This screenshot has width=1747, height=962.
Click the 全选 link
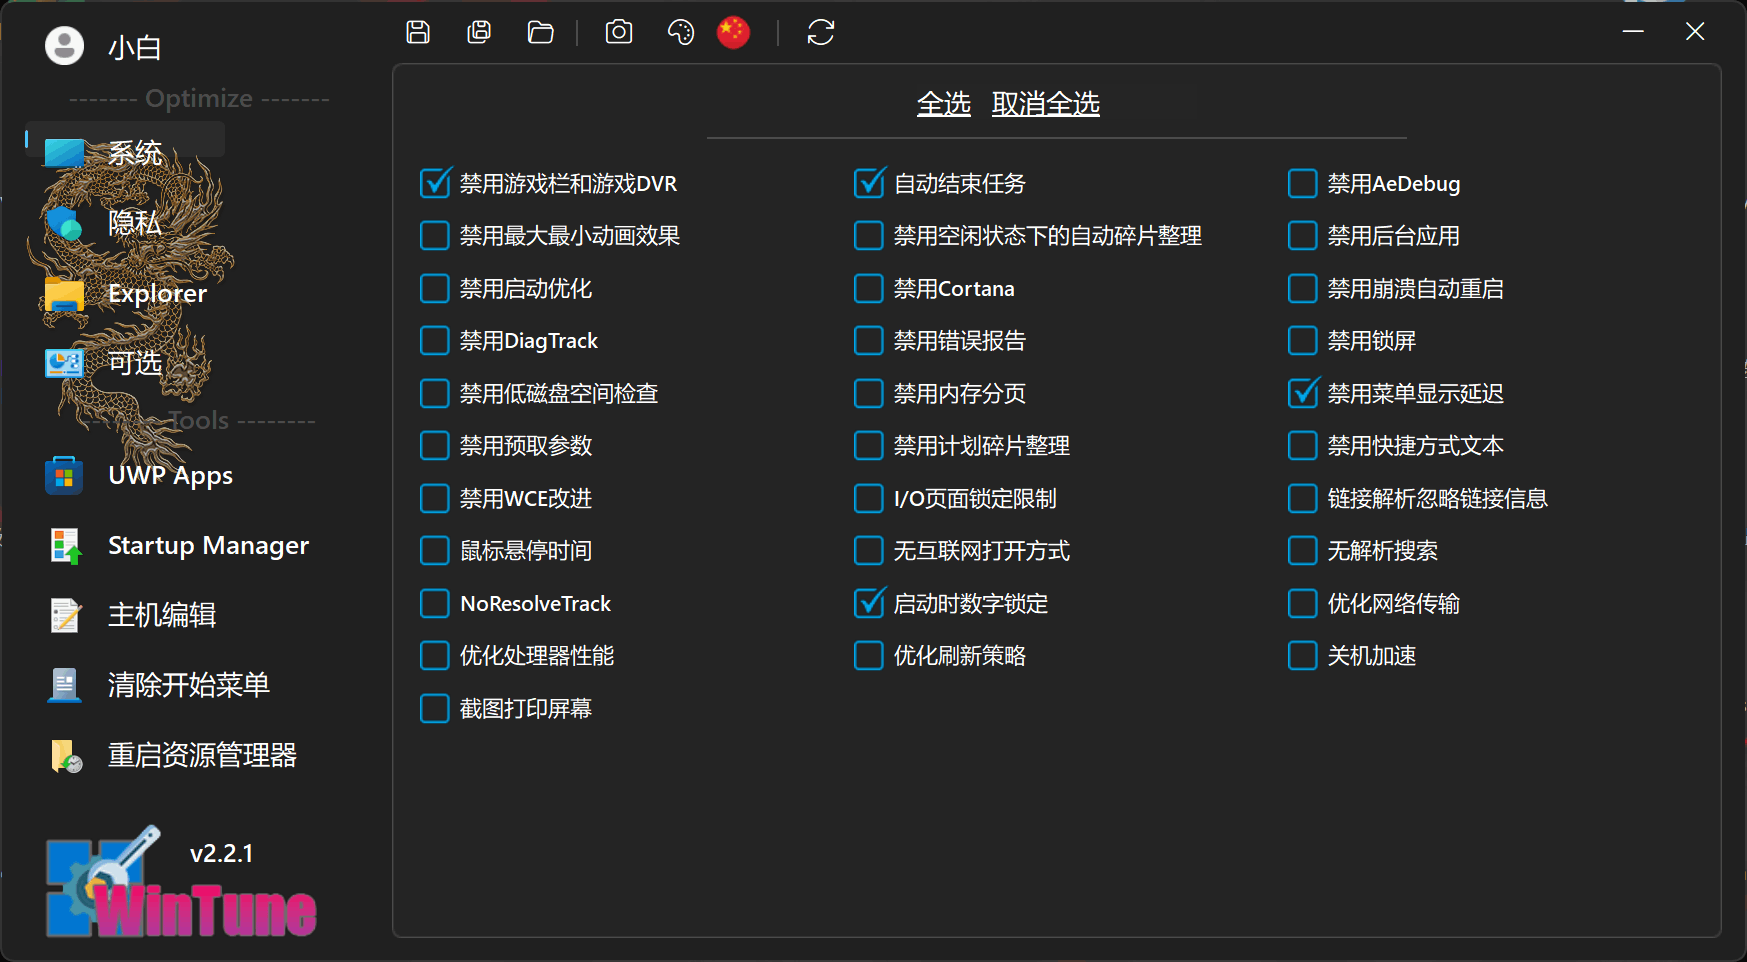click(944, 104)
